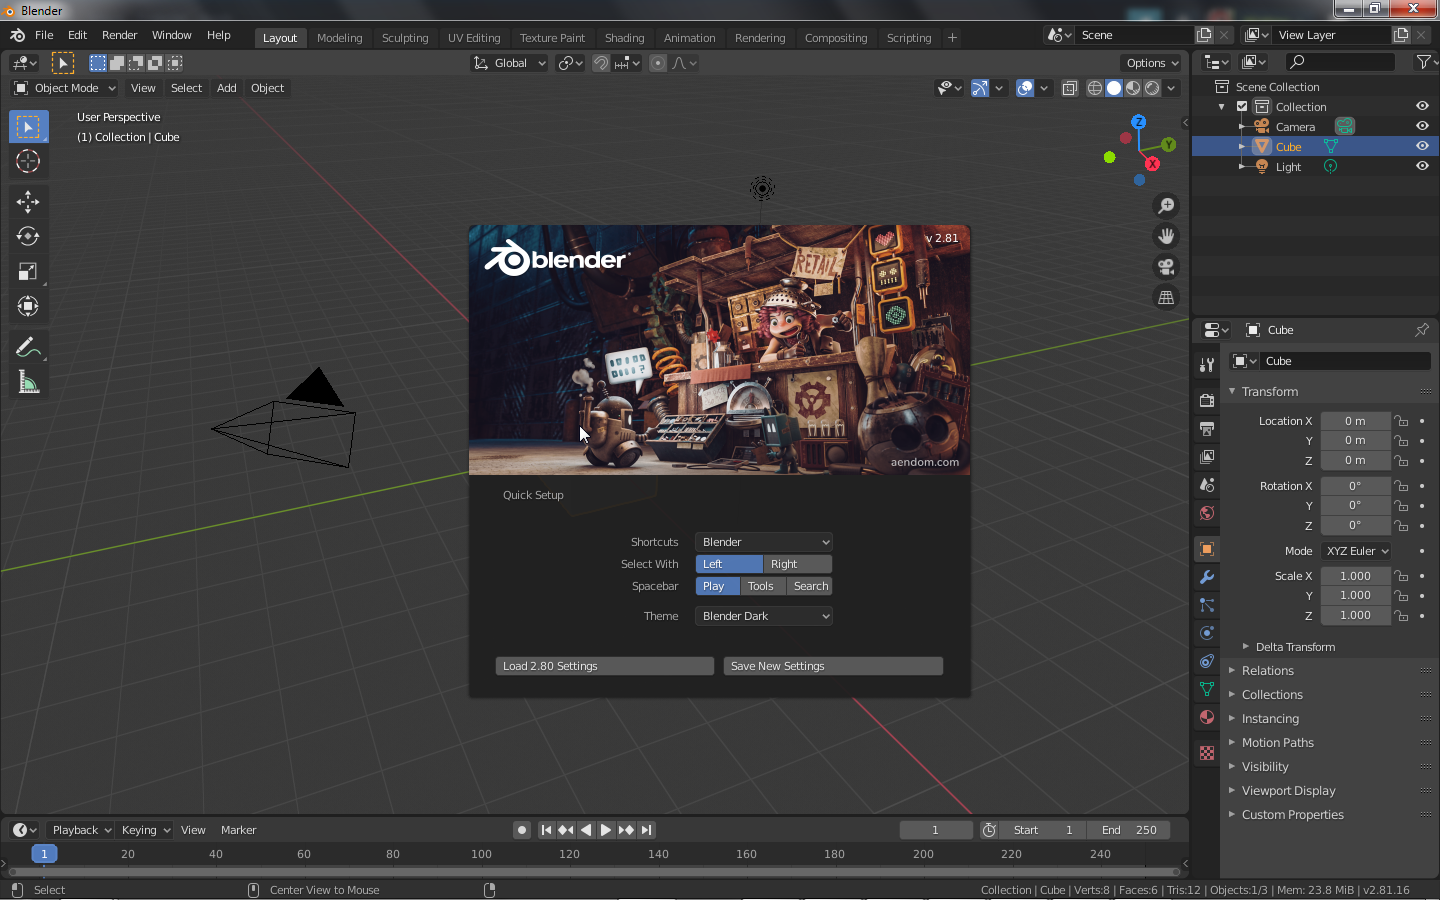Open the World properties tab

pos(1207,513)
